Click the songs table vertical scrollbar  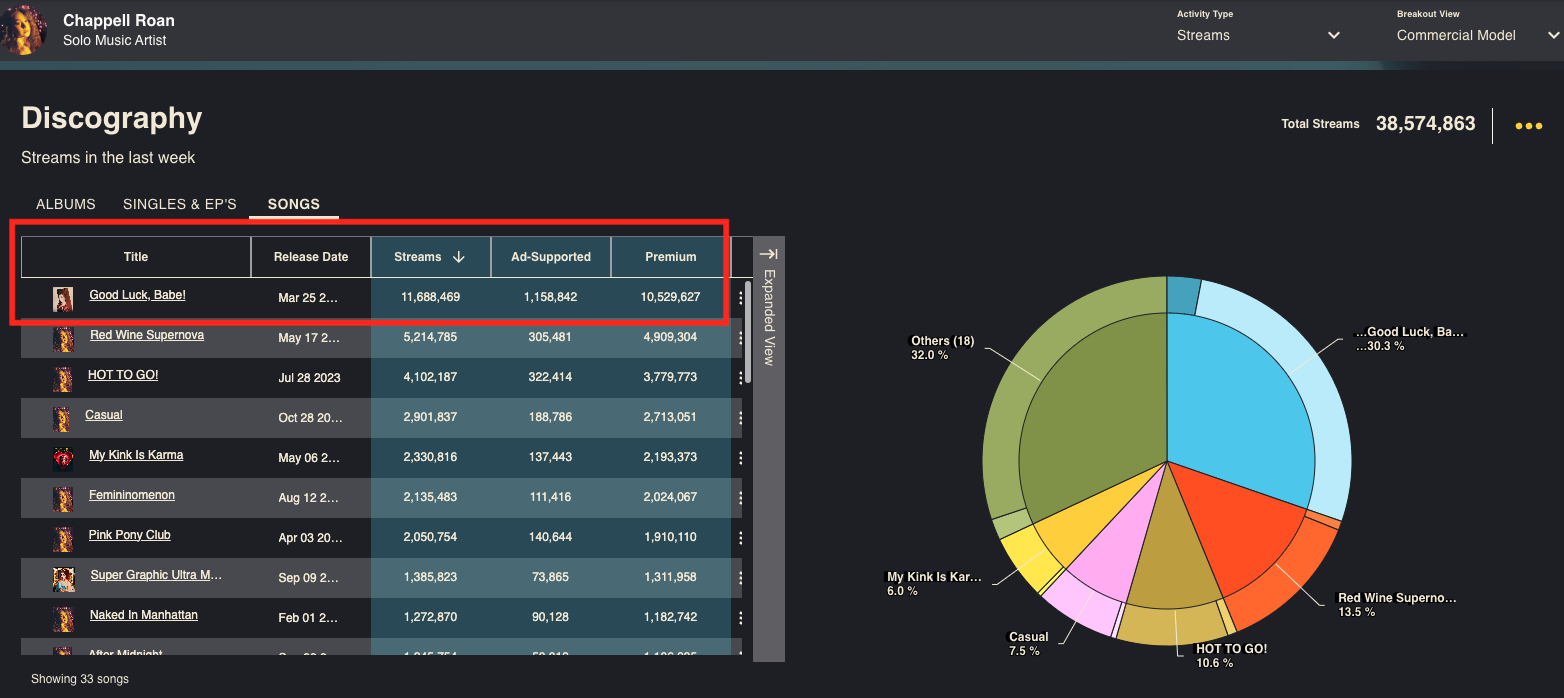pos(748,332)
